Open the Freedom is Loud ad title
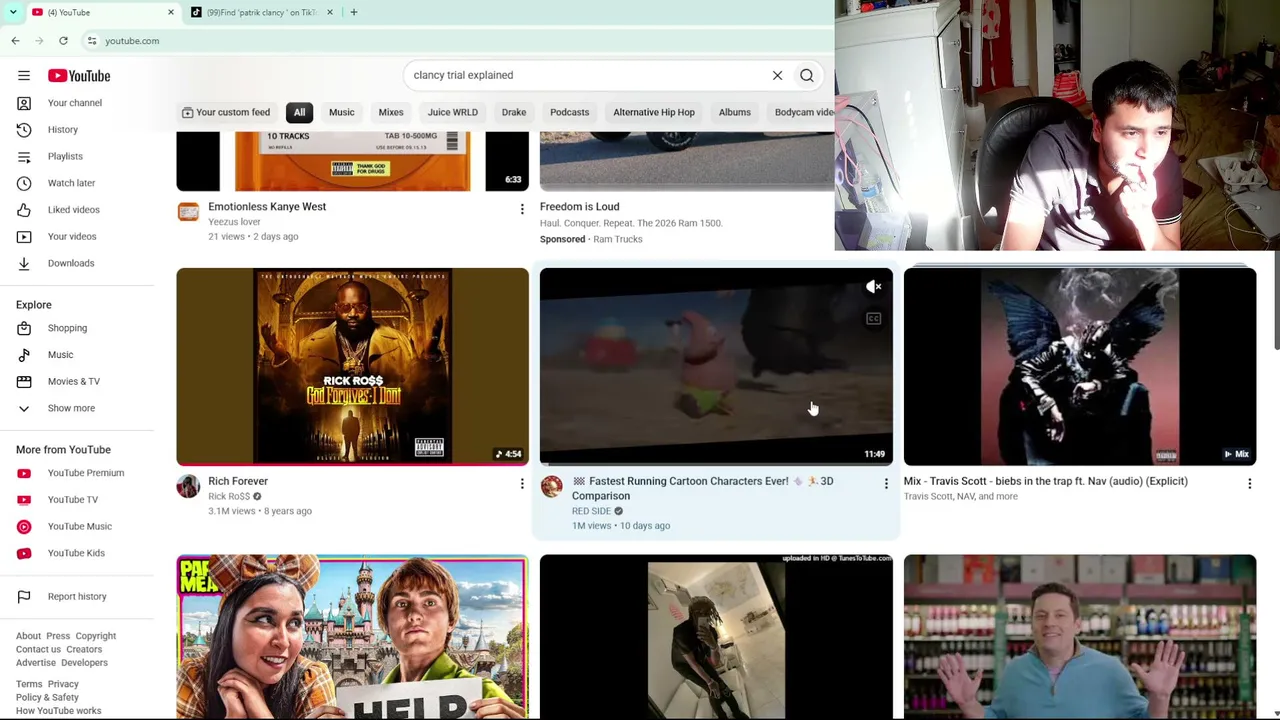The width and height of the screenshot is (1280, 720). [x=580, y=207]
